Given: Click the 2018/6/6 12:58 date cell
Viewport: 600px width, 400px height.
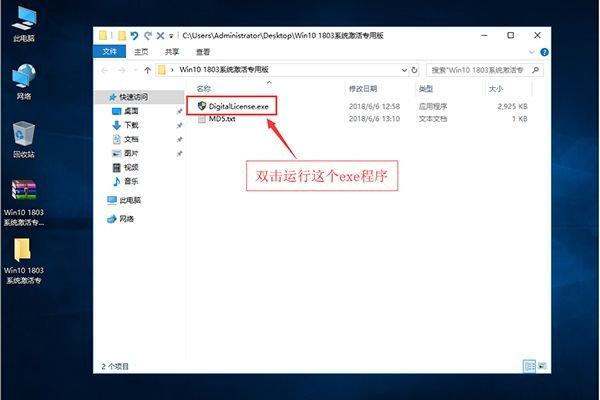Looking at the screenshot, I should [x=374, y=106].
